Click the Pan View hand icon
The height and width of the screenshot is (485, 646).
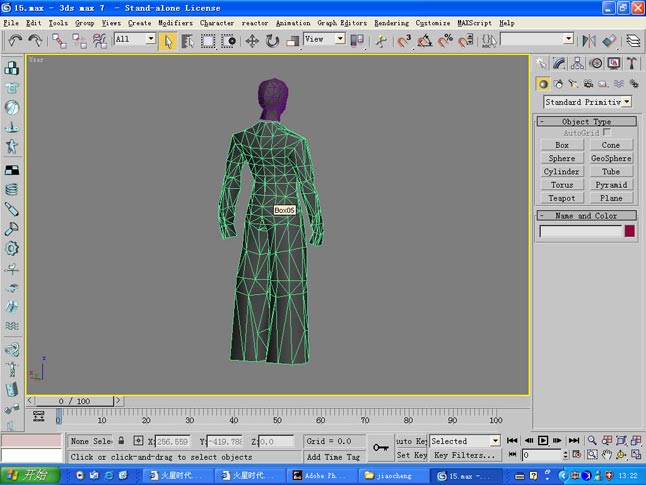click(x=606, y=455)
